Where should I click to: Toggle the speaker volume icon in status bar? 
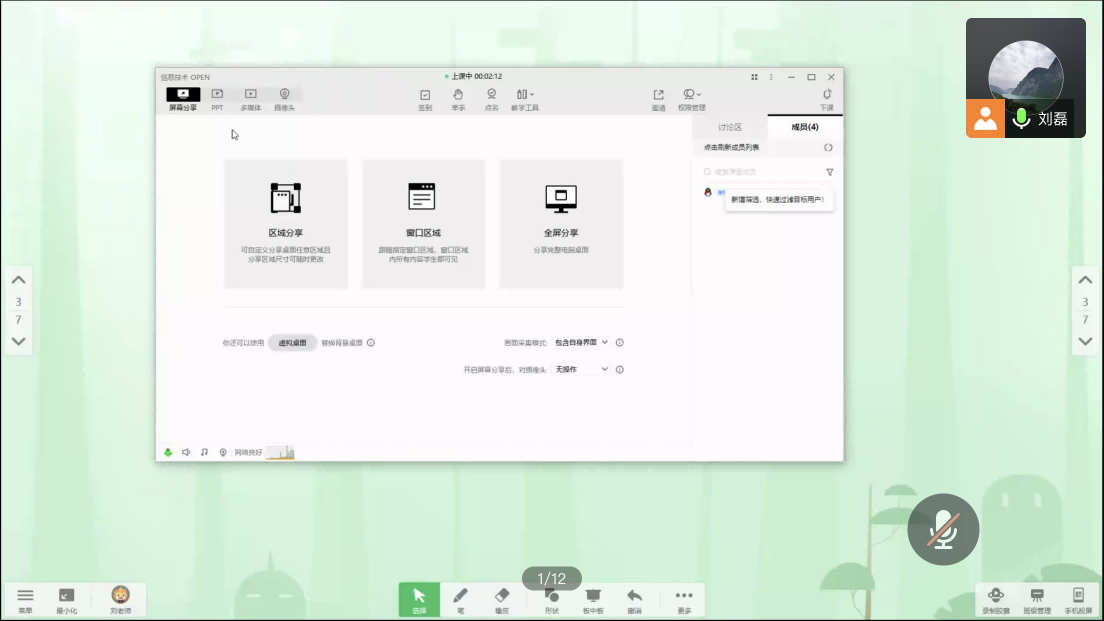(x=186, y=452)
